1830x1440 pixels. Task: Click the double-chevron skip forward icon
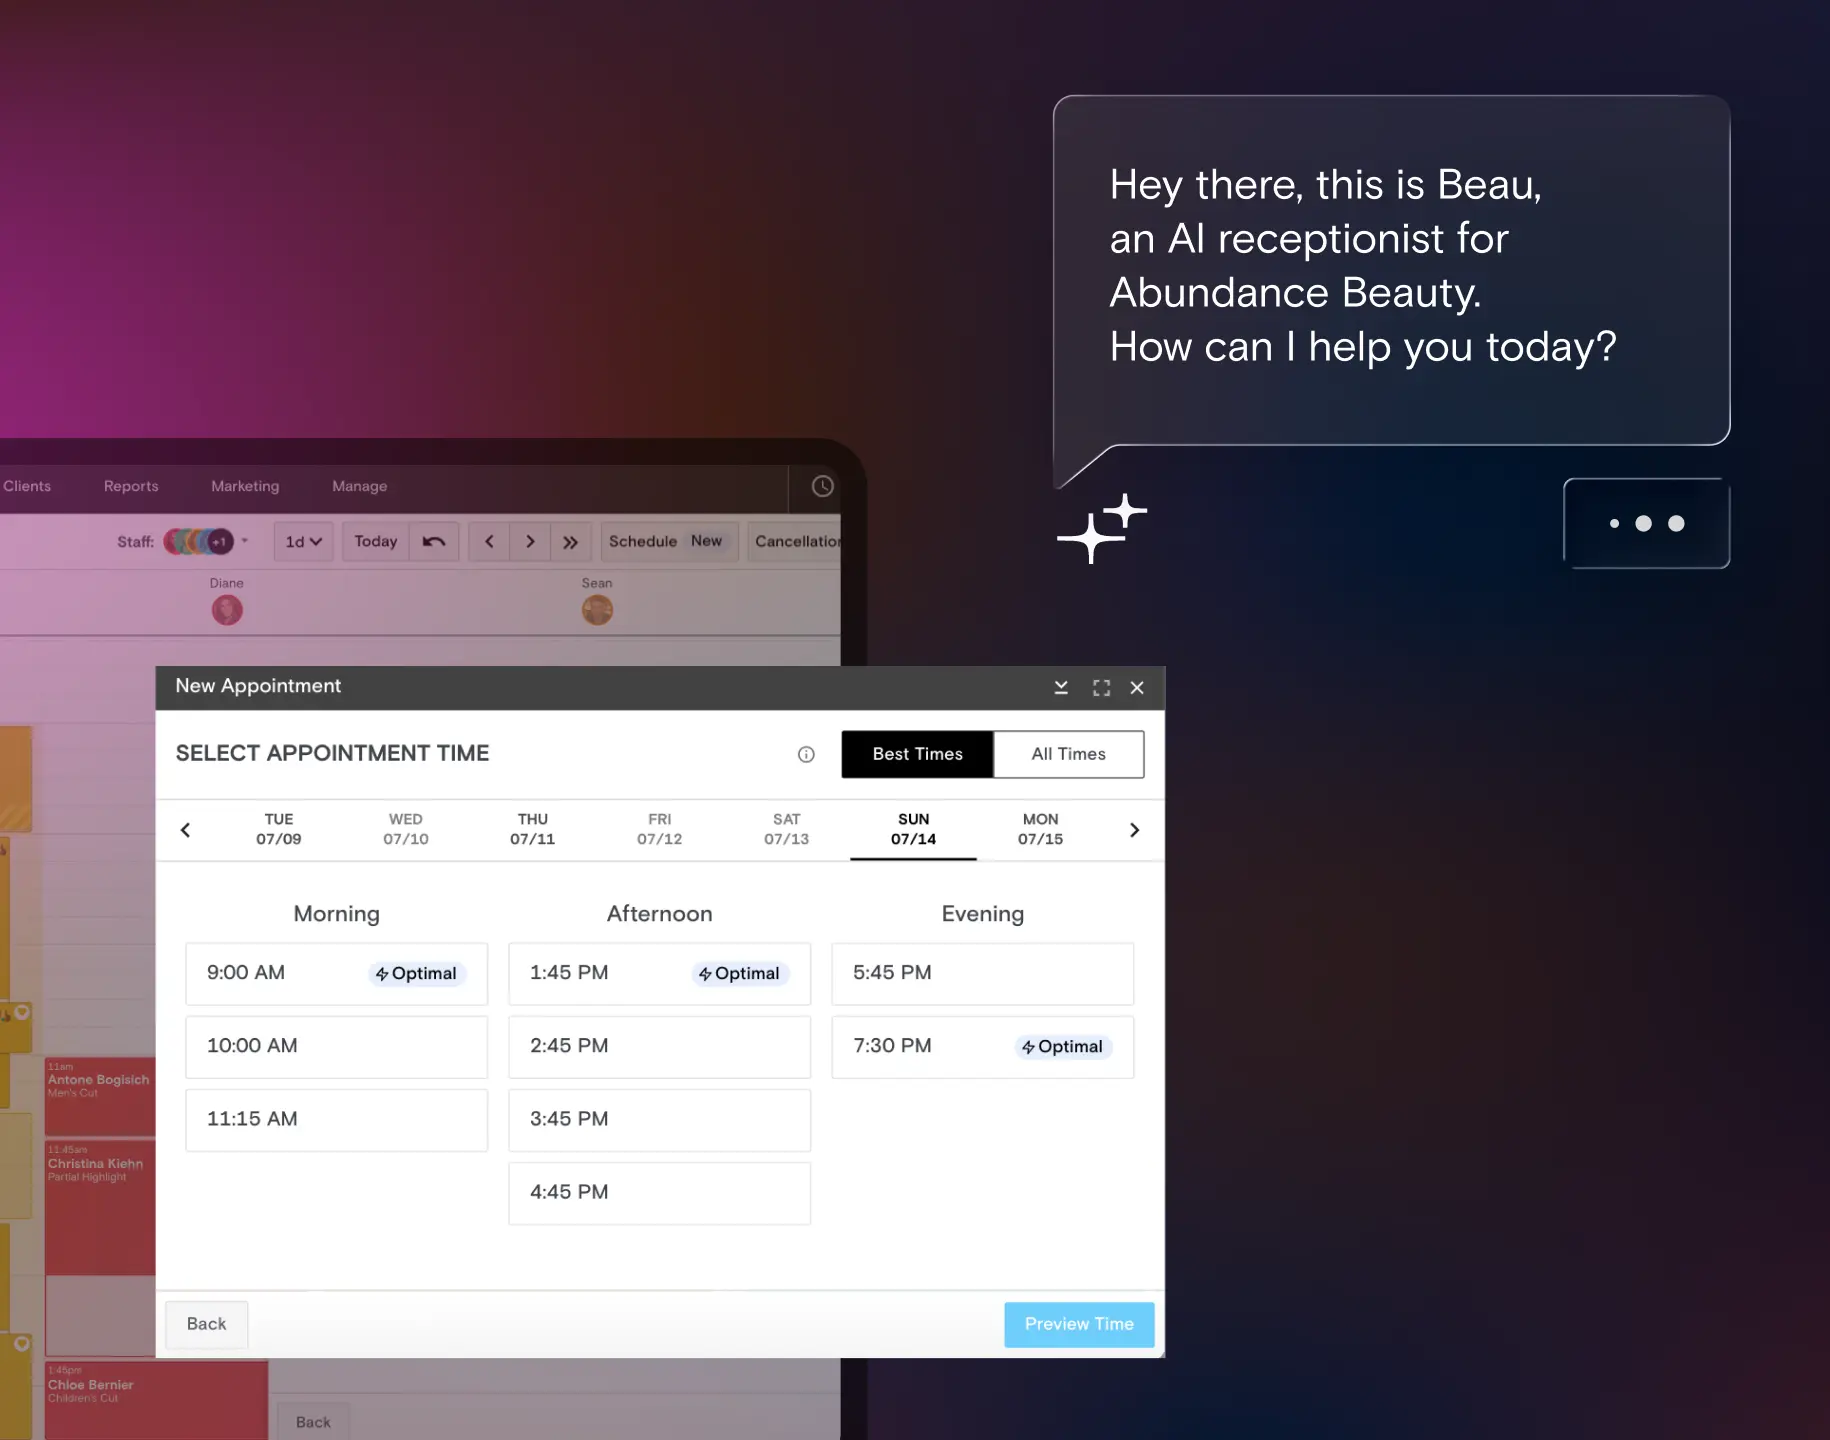(x=570, y=541)
